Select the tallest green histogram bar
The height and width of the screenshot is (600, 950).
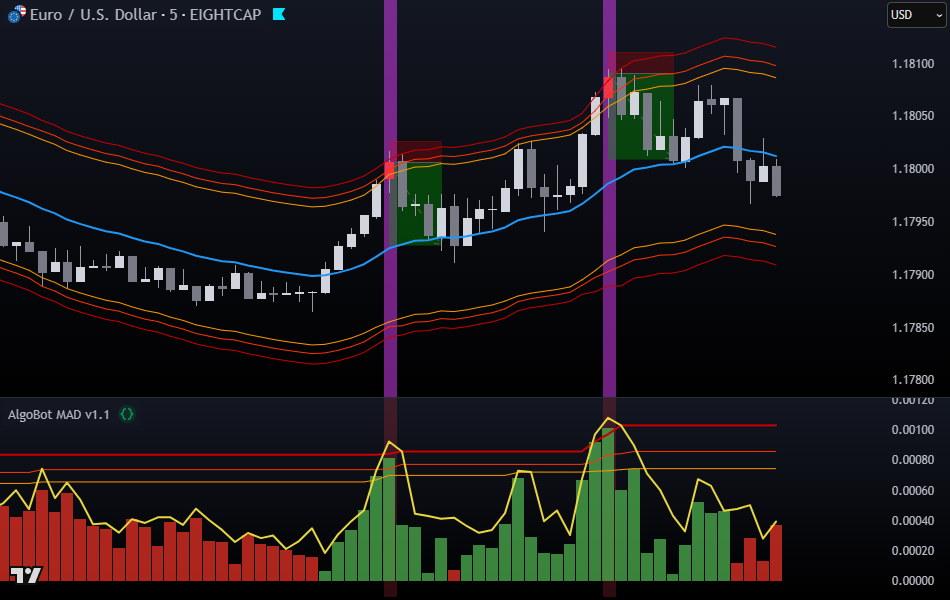click(608, 505)
